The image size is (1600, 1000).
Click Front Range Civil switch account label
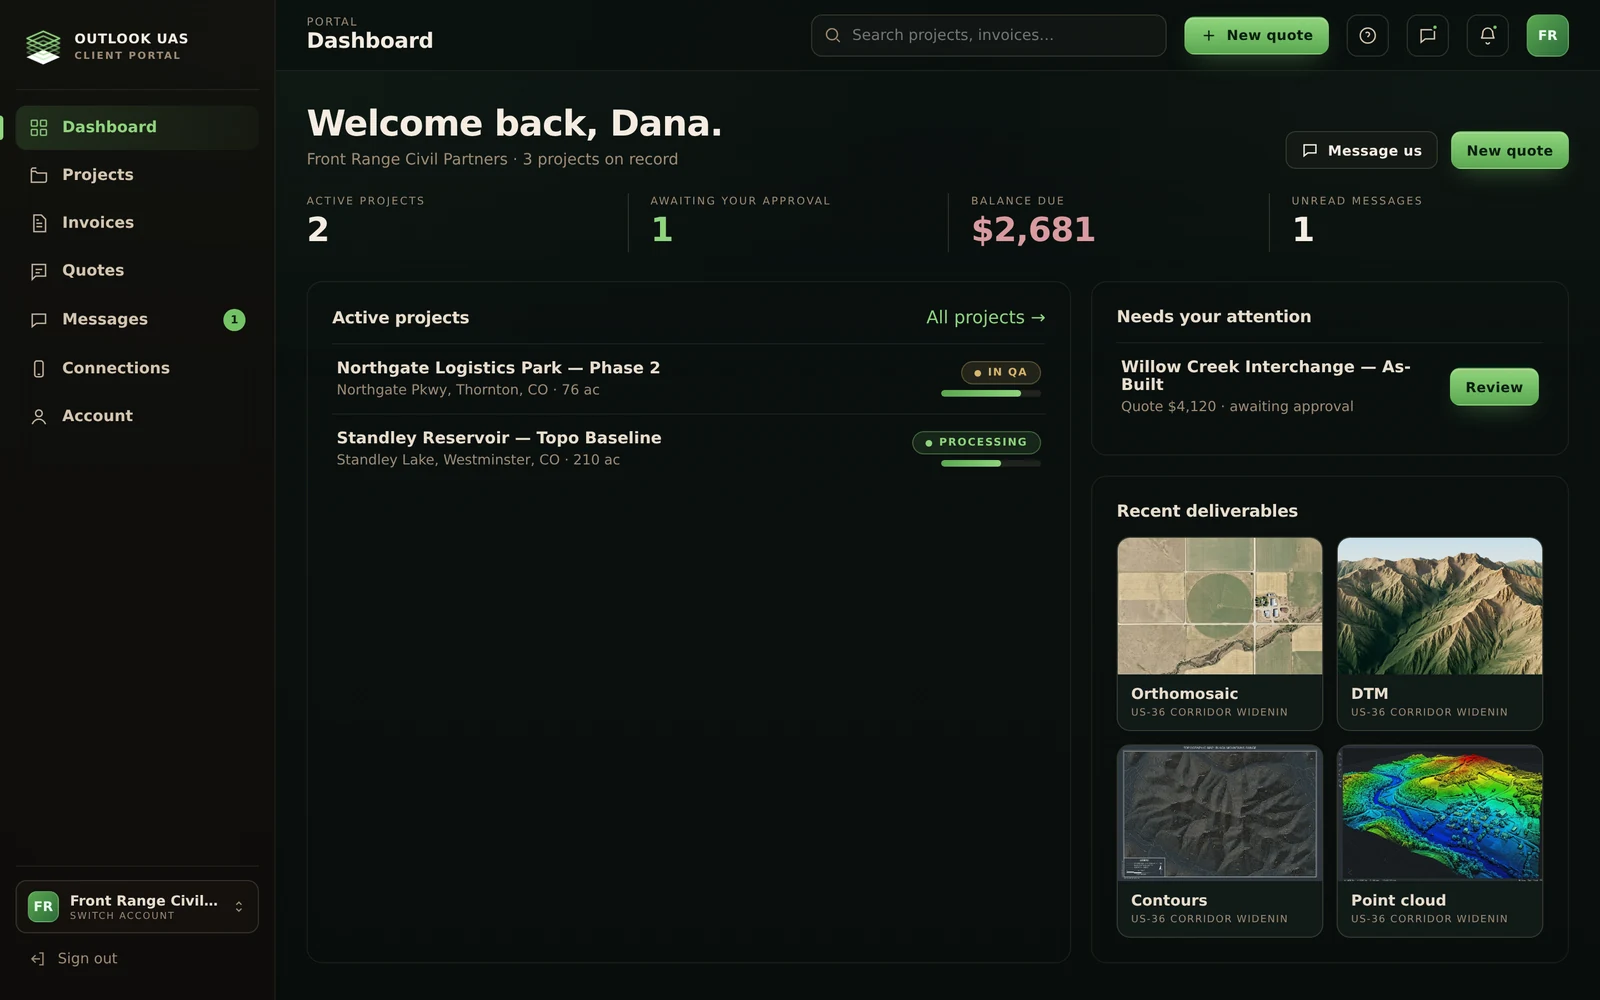tap(144, 907)
